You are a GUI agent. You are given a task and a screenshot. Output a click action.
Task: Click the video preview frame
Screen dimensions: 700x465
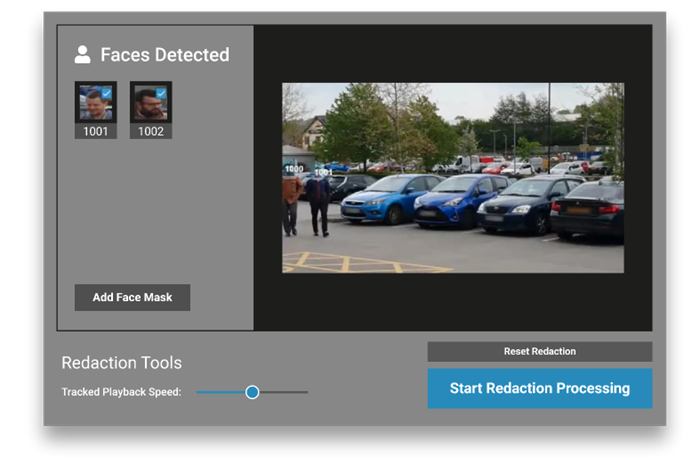point(453,178)
